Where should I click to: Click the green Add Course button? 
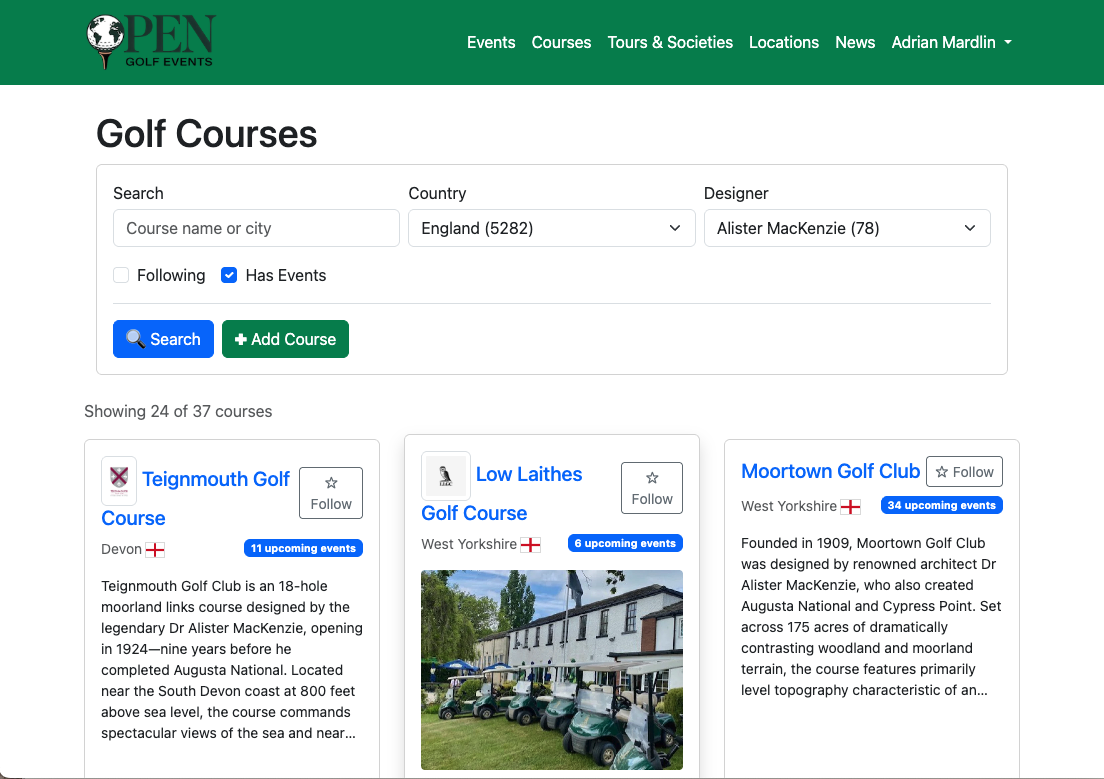(x=285, y=339)
